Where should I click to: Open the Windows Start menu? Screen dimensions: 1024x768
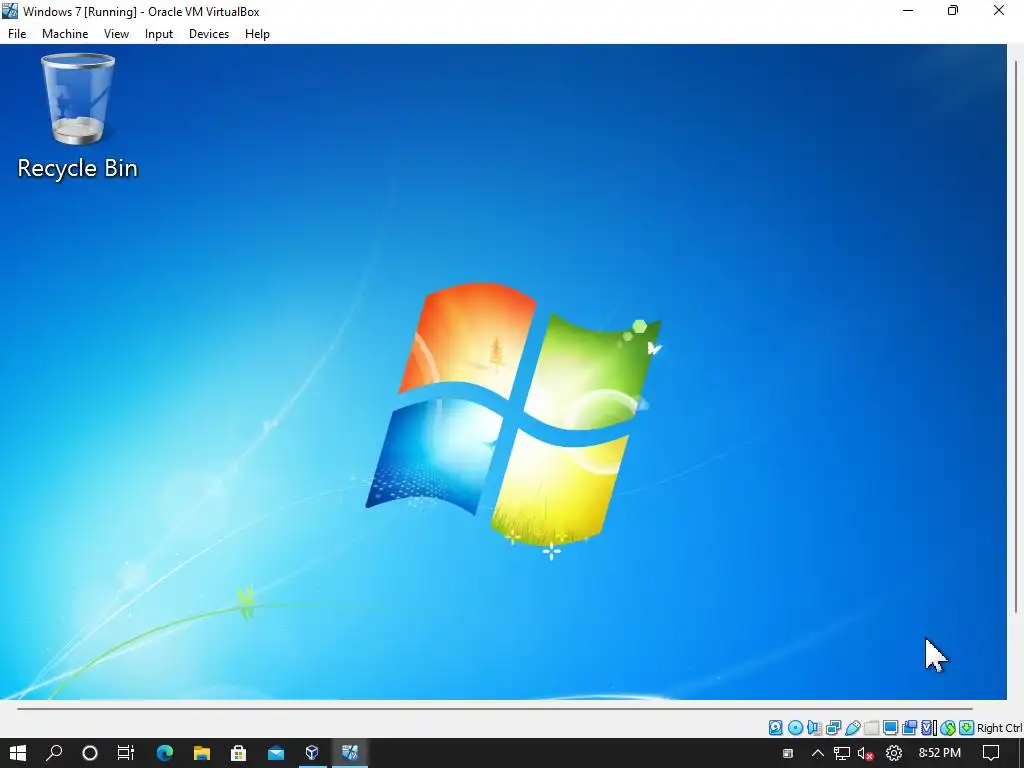click(18, 753)
